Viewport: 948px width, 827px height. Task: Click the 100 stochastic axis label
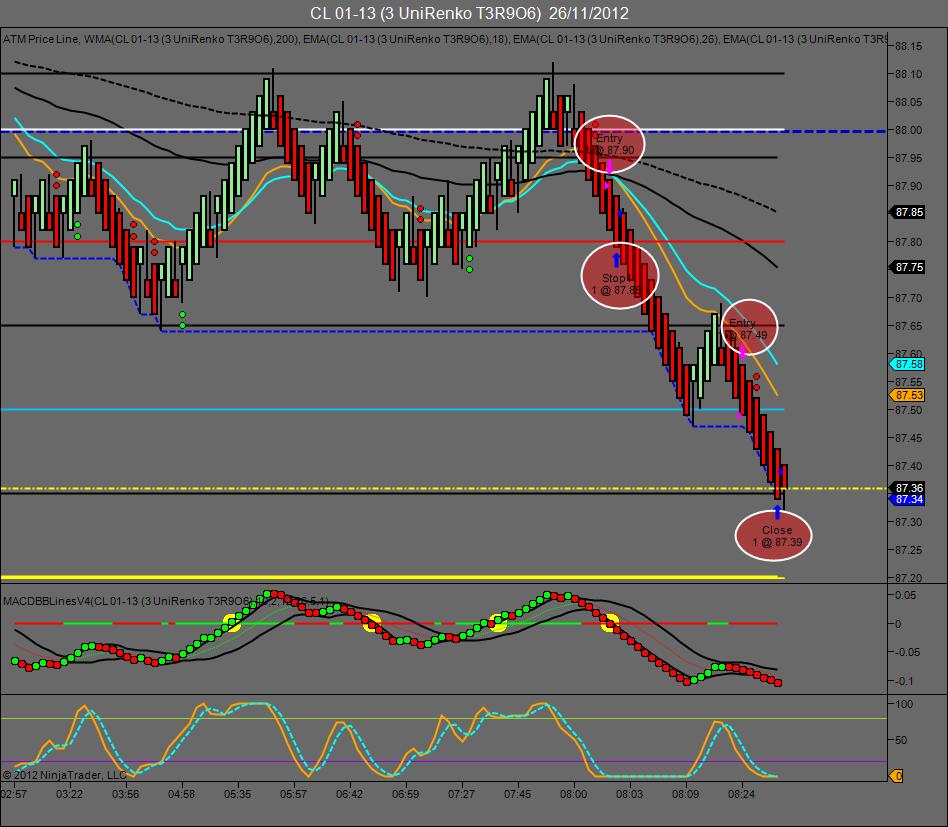pyautogui.click(x=904, y=704)
